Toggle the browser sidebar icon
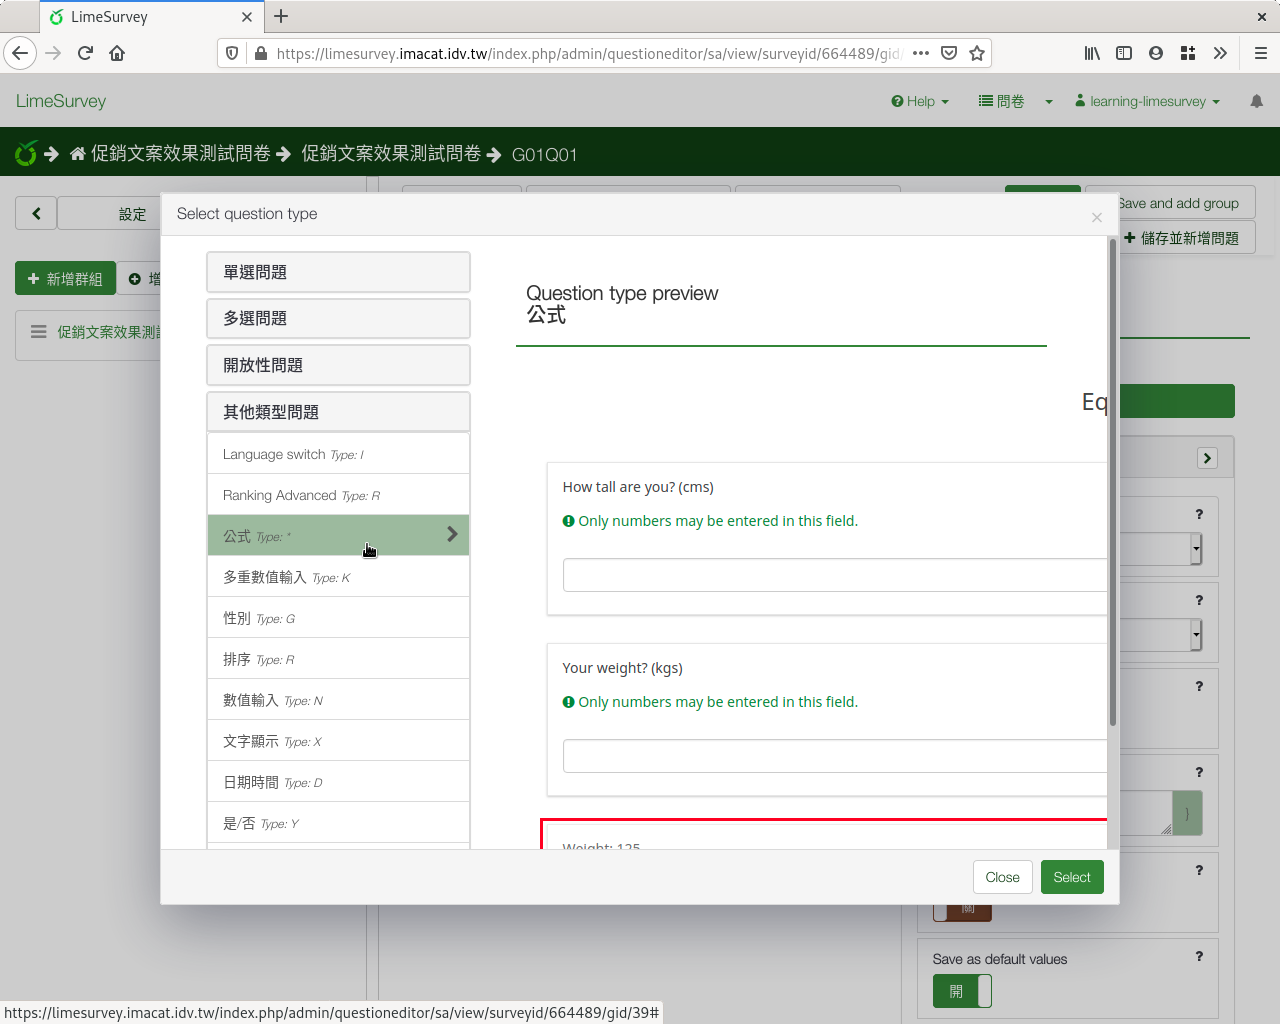 tap(1124, 53)
